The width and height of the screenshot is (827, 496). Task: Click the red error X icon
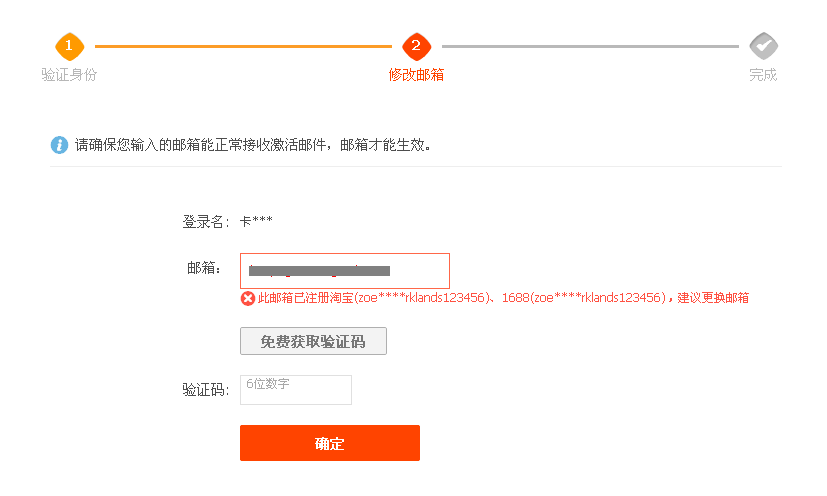tap(248, 299)
